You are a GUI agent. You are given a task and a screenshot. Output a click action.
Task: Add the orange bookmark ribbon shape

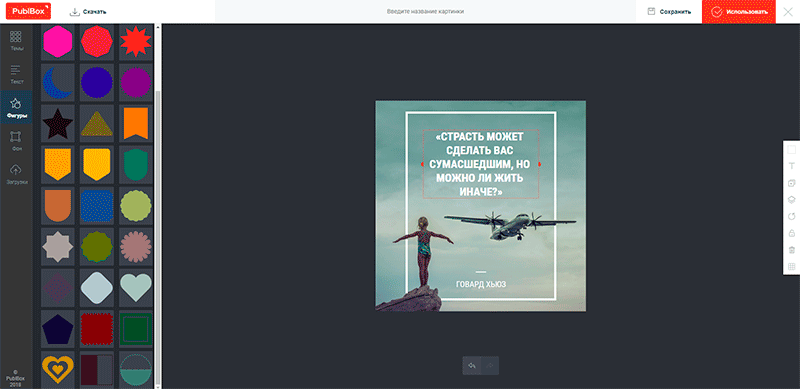pyautogui.click(x=136, y=123)
